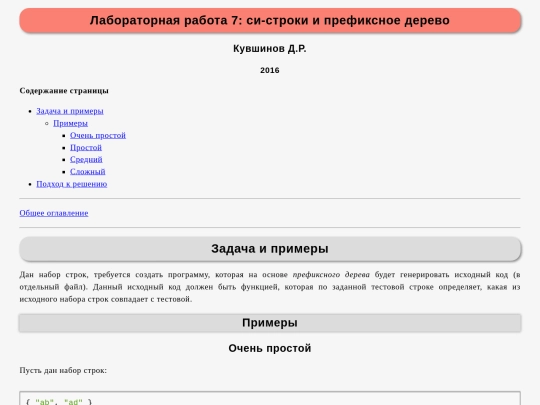Click the code block with "ab", "ad"

click(270, 398)
